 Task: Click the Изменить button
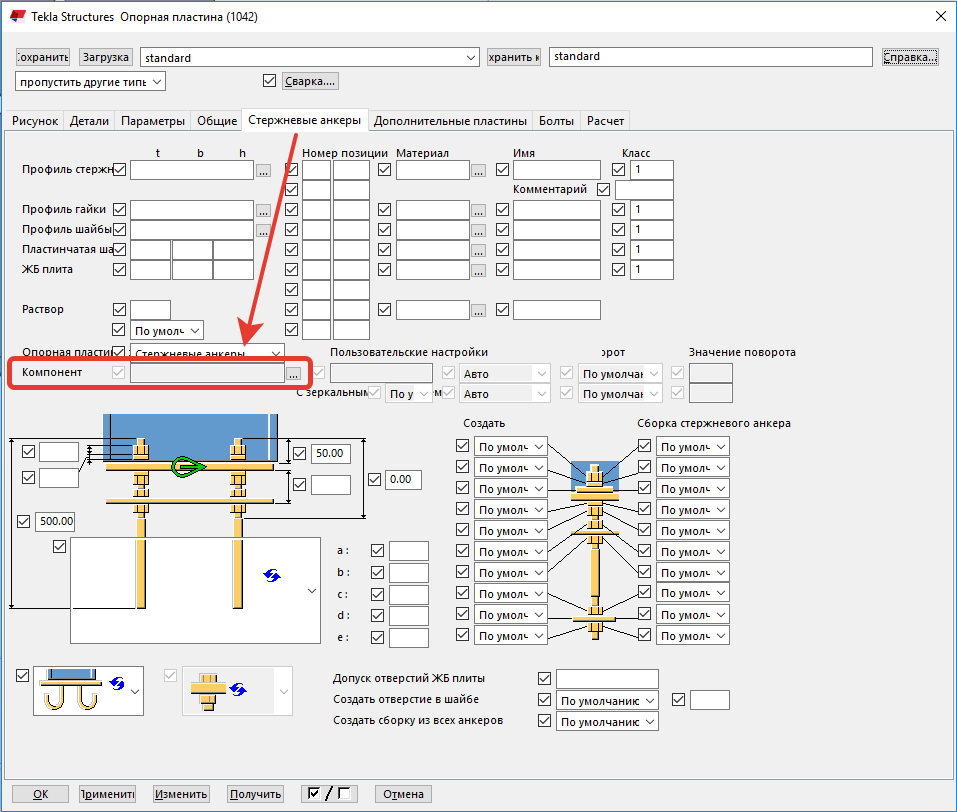click(181, 794)
